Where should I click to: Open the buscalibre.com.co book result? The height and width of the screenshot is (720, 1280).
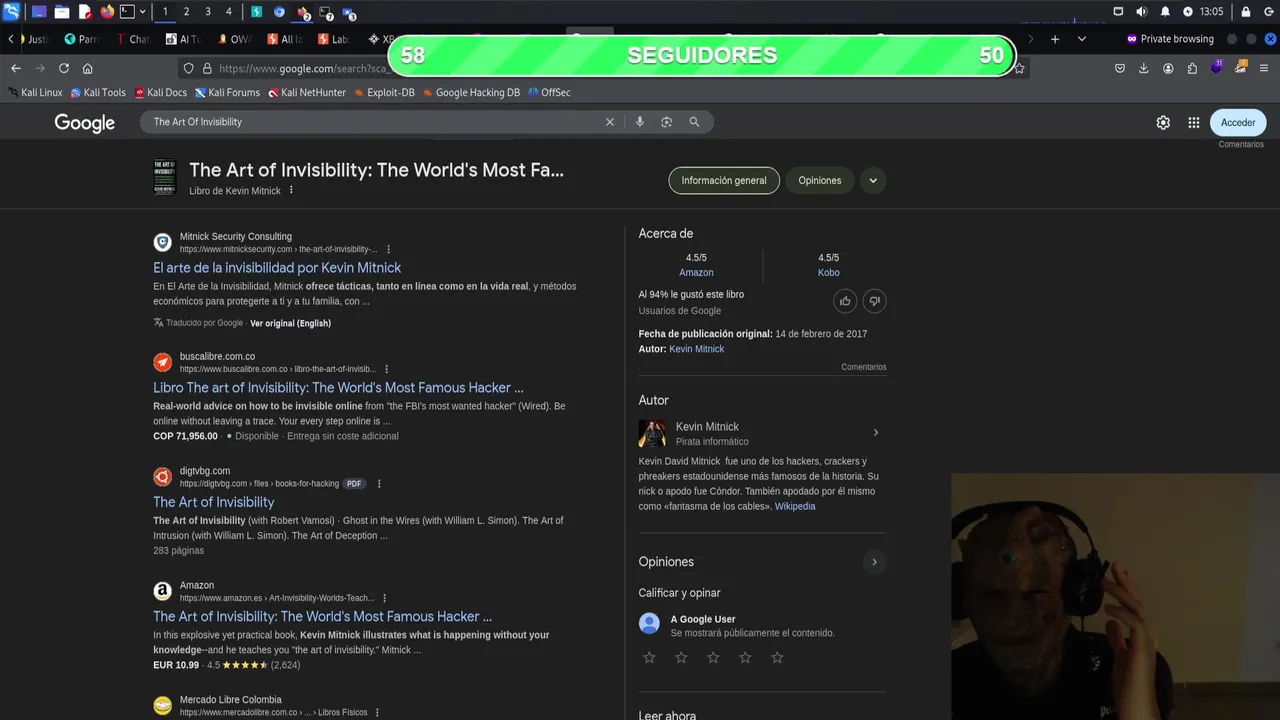coord(338,388)
